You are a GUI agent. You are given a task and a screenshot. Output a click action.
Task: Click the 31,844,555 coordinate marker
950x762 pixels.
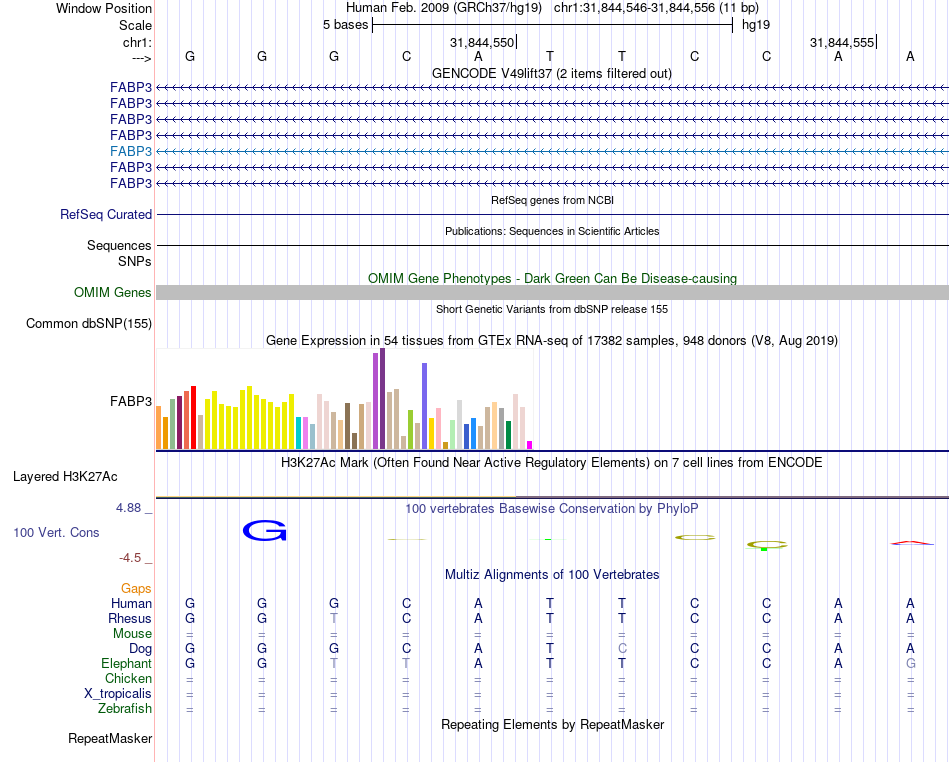pyautogui.click(x=842, y=42)
